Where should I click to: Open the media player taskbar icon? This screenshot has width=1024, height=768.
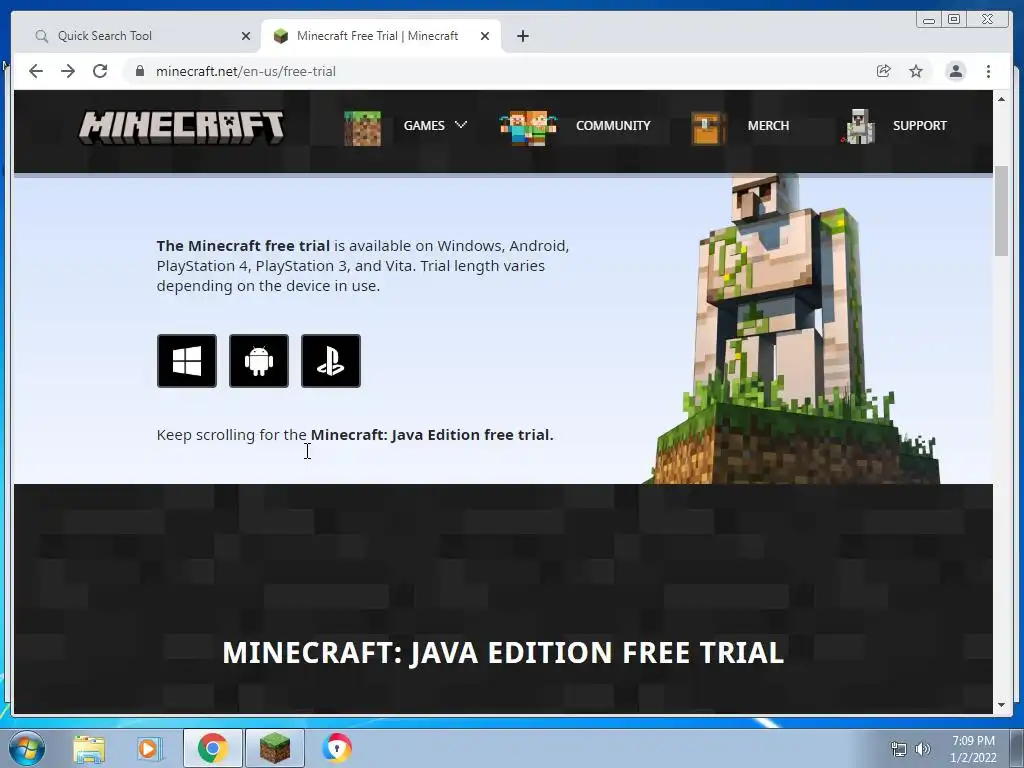tap(148, 748)
